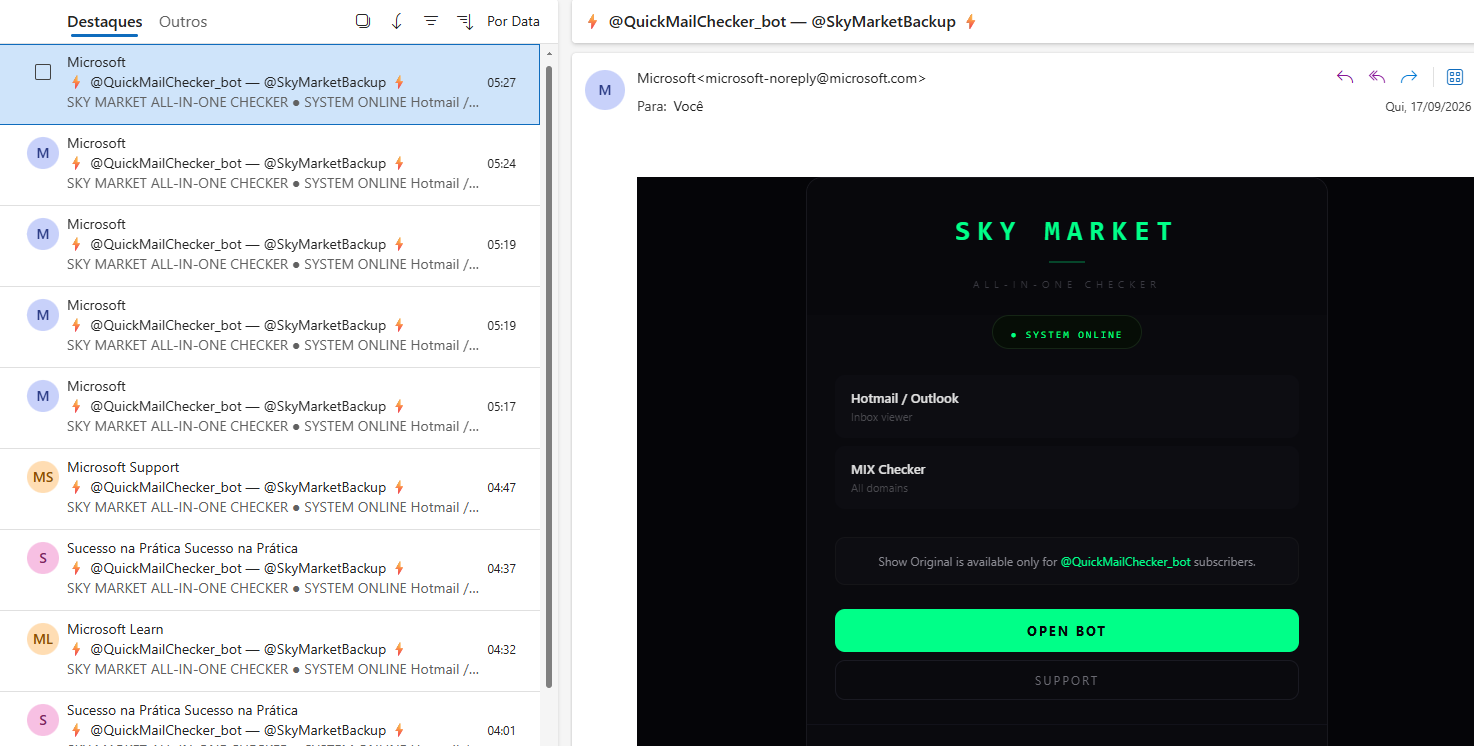1474x746 pixels.
Task: Click the jump-to down arrow icon
Action: [397, 21]
